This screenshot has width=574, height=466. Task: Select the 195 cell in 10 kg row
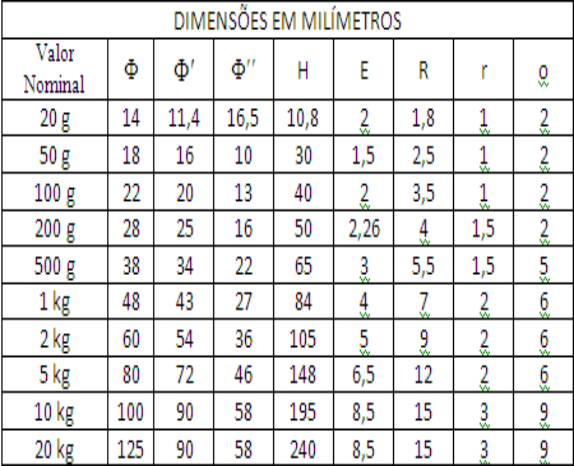[x=303, y=411]
